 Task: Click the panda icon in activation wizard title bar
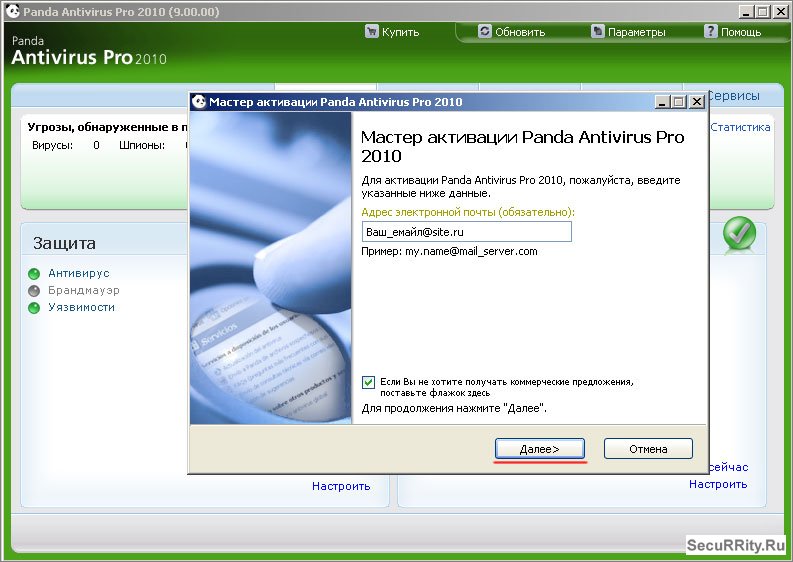(x=199, y=102)
